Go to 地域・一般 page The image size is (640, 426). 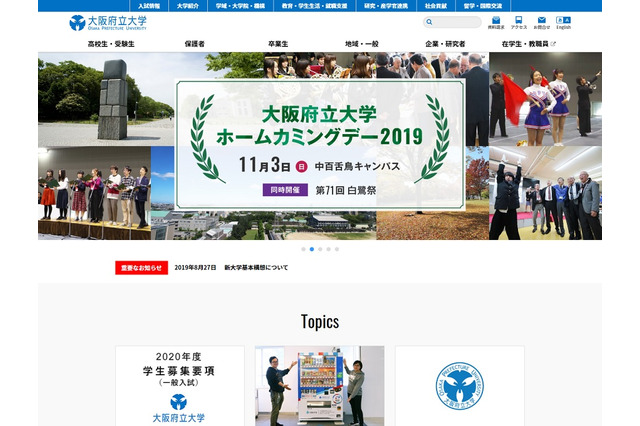tap(362, 44)
